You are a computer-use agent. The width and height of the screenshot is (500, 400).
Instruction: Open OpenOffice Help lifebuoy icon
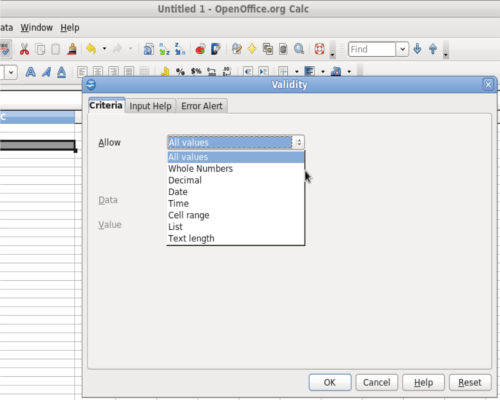click(x=319, y=49)
